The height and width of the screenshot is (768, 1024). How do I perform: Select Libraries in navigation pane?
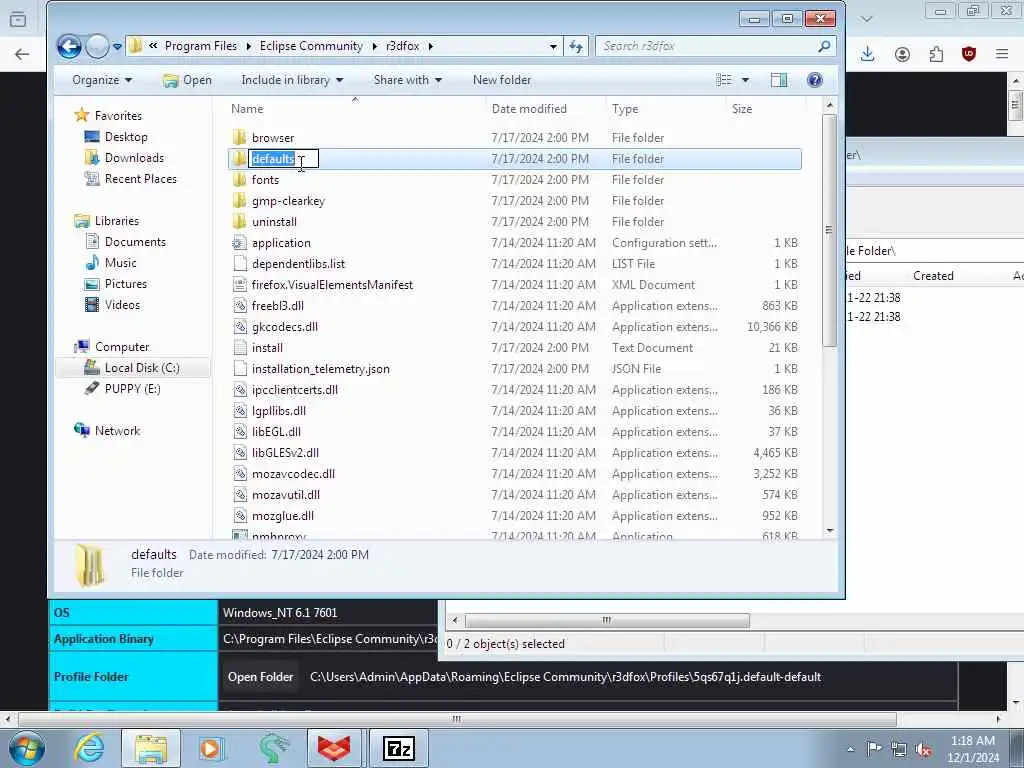pos(116,221)
